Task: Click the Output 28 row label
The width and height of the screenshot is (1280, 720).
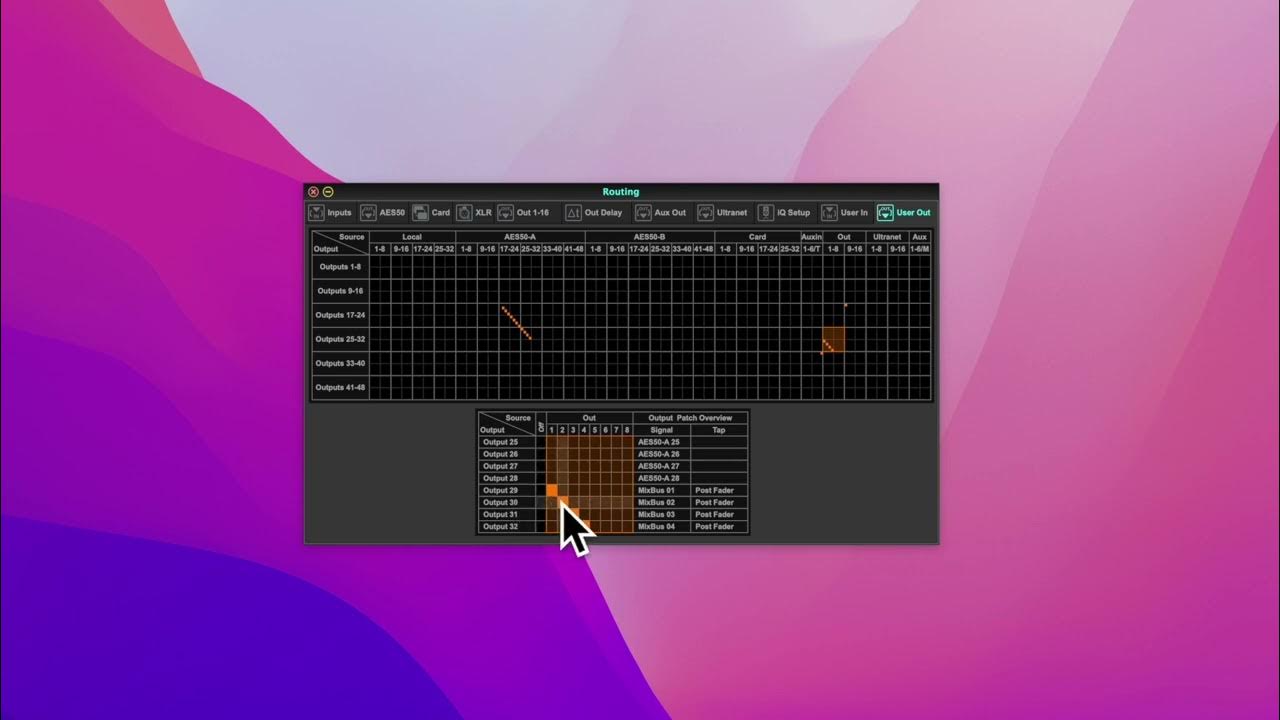Action: point(506,478)
